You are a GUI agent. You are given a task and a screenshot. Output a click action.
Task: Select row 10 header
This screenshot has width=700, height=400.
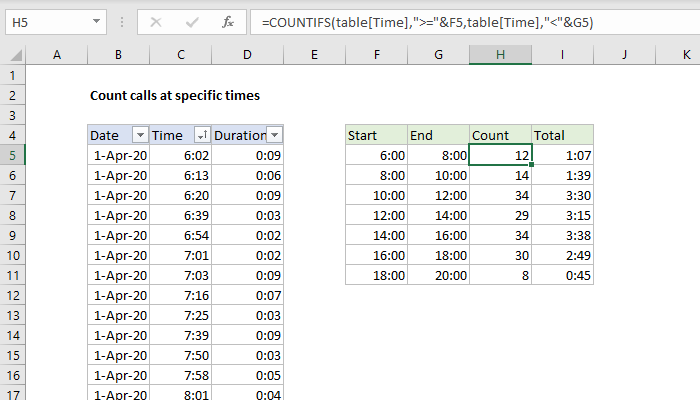(12, 255)
